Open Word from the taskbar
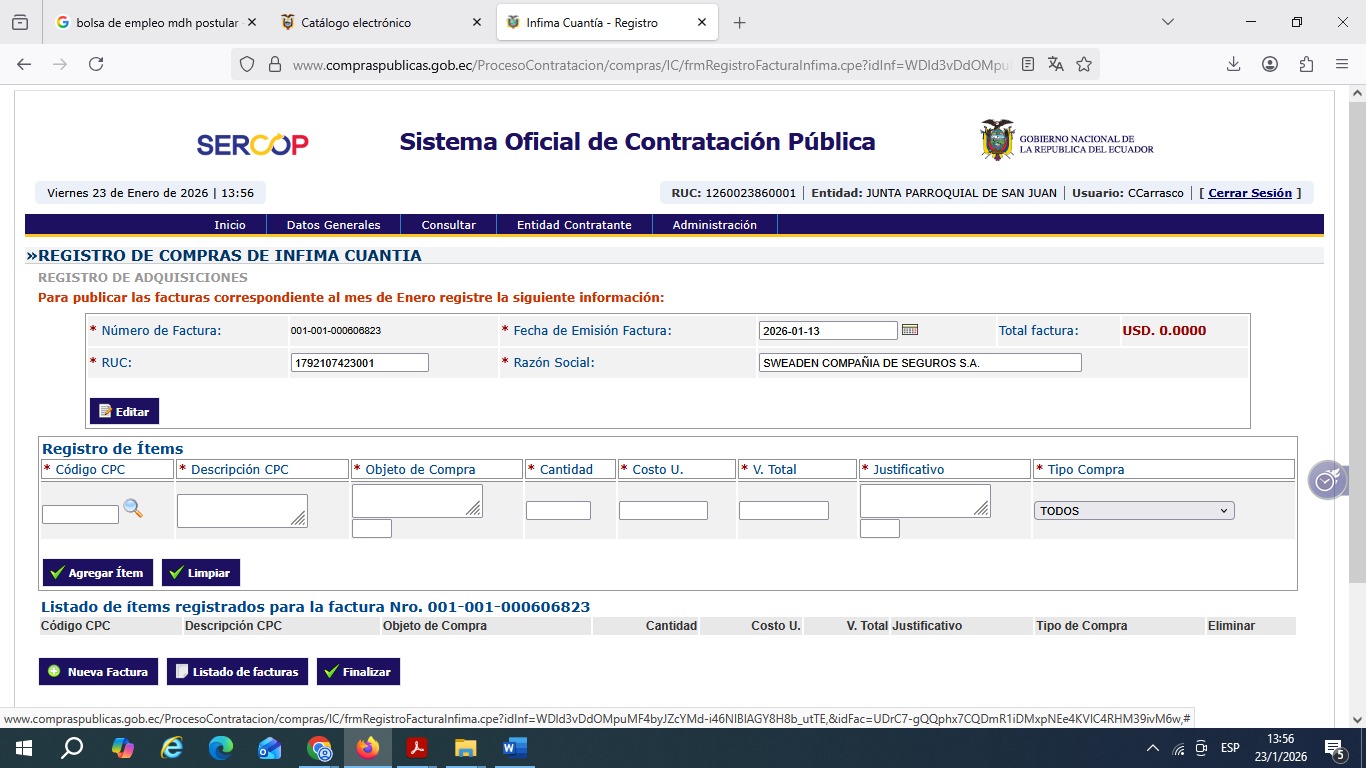 [514, 748]
